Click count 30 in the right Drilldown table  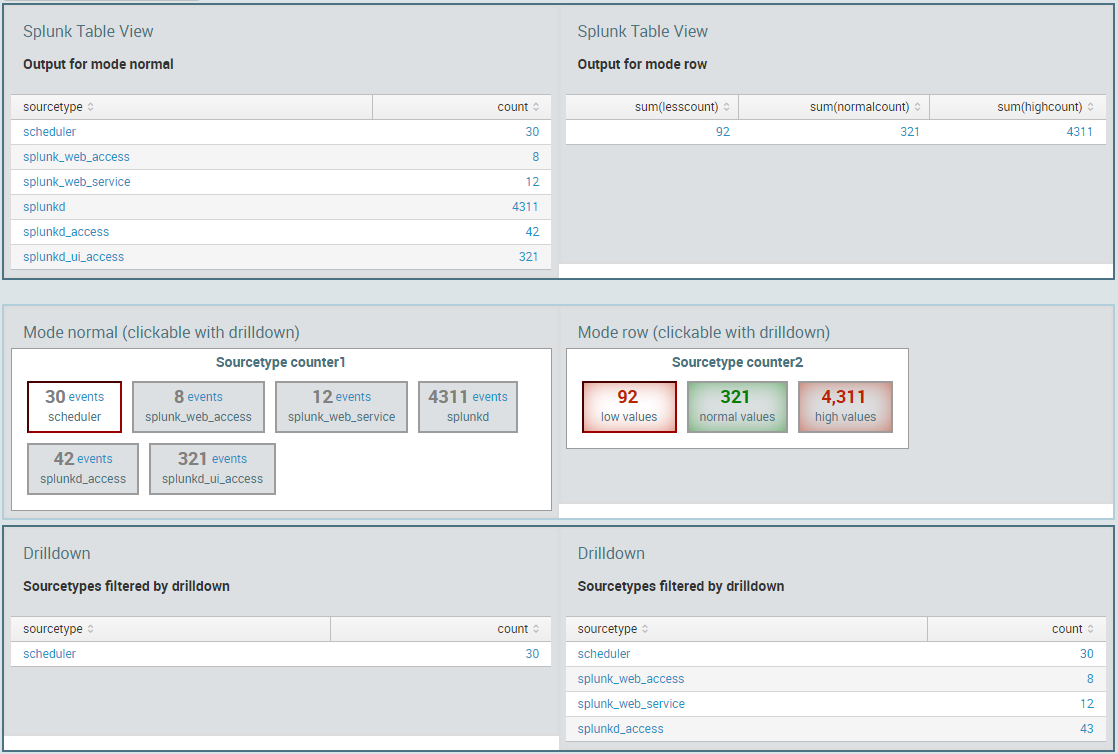click(x=1087, y=654)
